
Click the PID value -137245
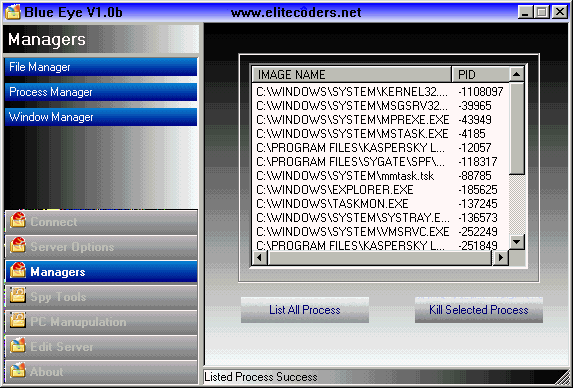(x=478, y=203)
